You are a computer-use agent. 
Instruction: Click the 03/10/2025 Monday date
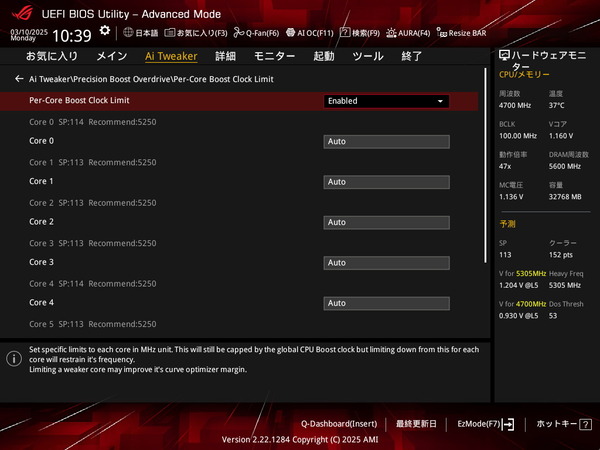pyautogui.click(x=29, y=35)
